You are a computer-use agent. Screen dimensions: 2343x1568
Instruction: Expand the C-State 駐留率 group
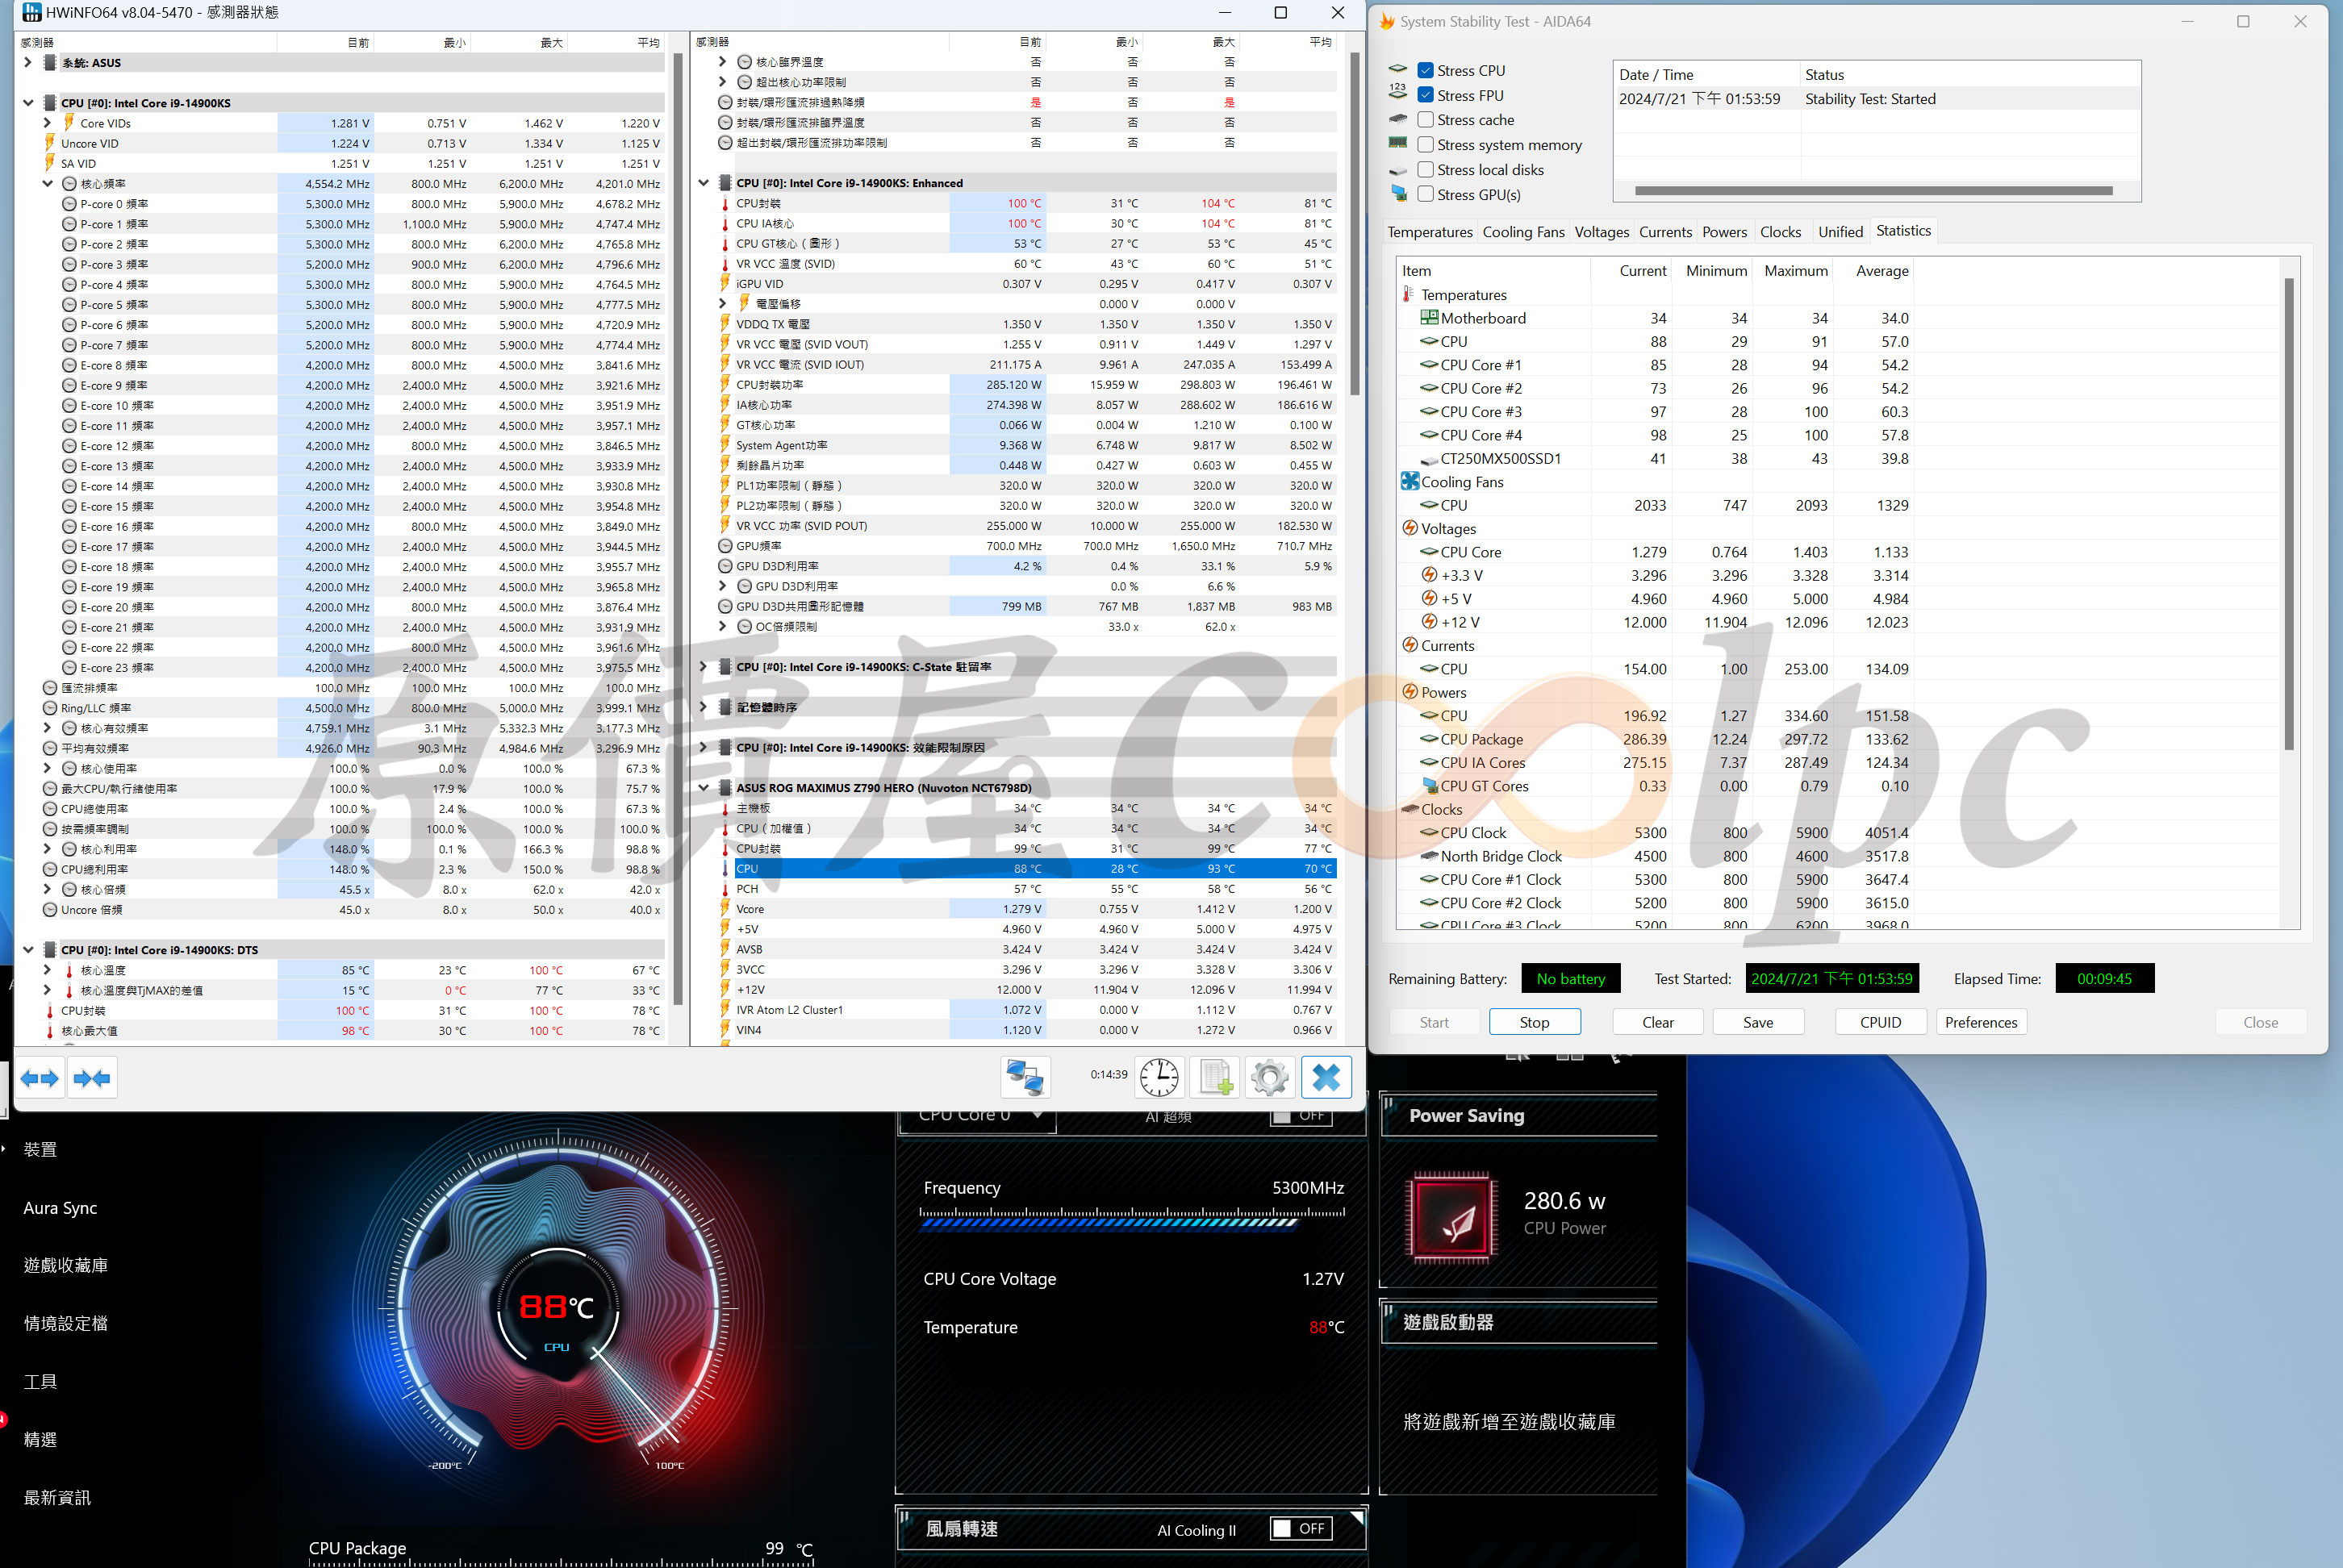(703, 667)
